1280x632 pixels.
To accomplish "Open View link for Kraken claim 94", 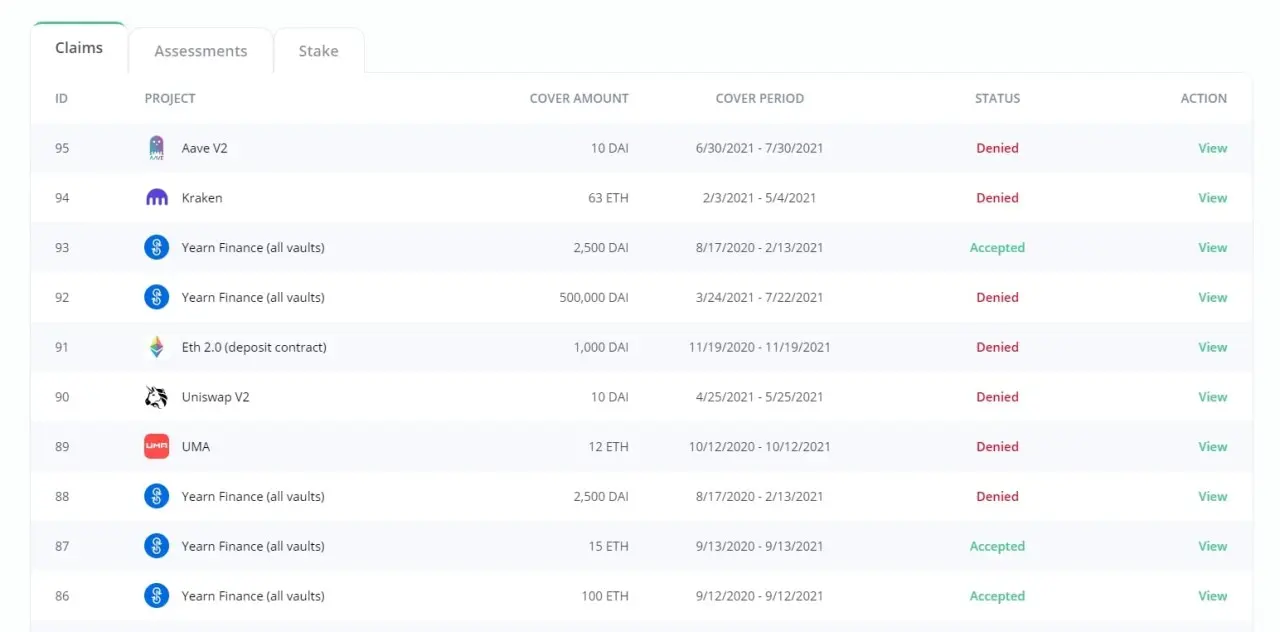I will [x=1212, y=198].
